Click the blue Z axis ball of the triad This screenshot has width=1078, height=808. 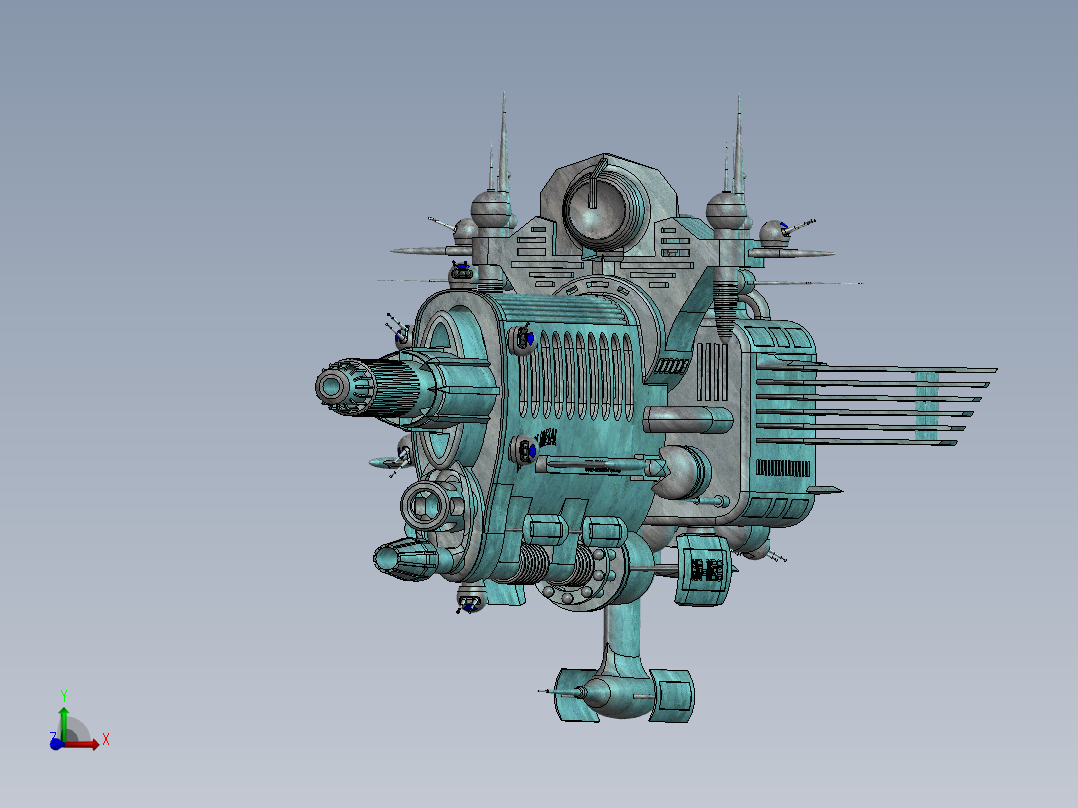[x=56, y=743]
